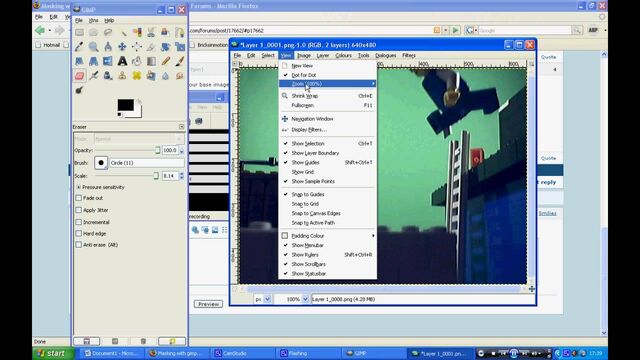This screenshot has height=360, width=640.
Task: Select the Zoom magnifier tool
Action: [x=93, y=47]
